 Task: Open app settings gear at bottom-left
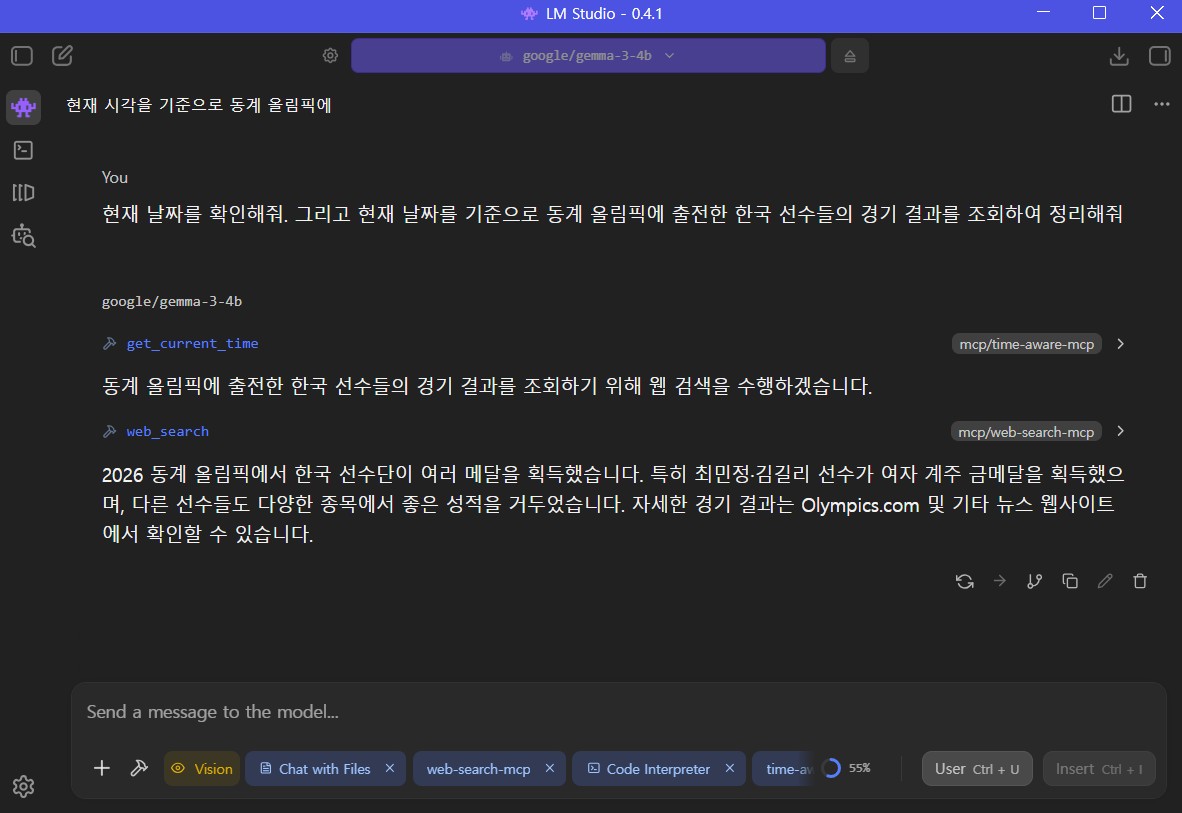point(23,787)
